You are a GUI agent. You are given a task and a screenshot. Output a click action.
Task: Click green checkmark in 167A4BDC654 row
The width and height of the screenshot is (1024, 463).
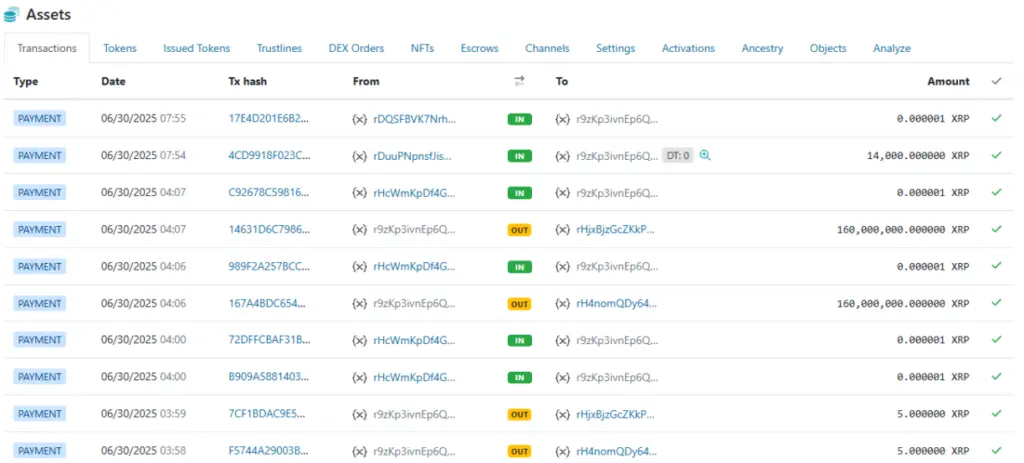(996, 303)
